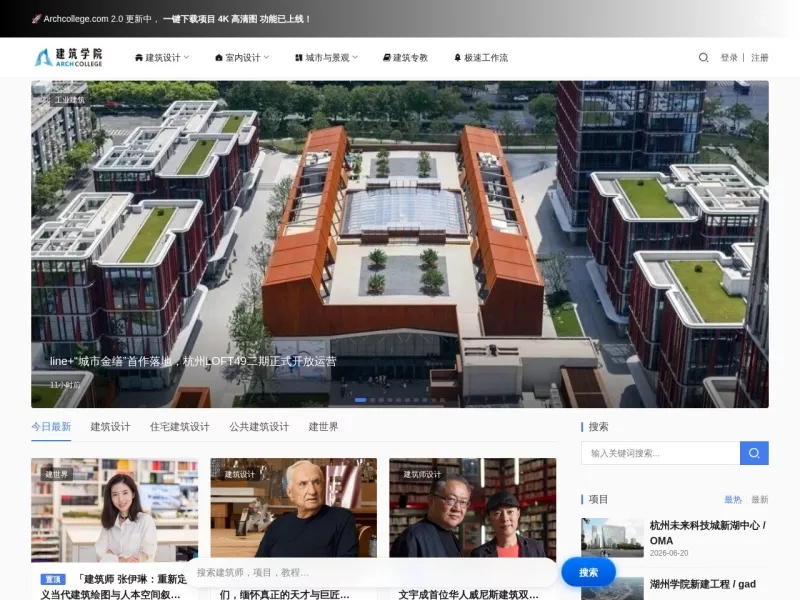Viewport: 800px width, 600px height.
Task: Open the LOFT49 hero article headline
Action: pos(193,362)
